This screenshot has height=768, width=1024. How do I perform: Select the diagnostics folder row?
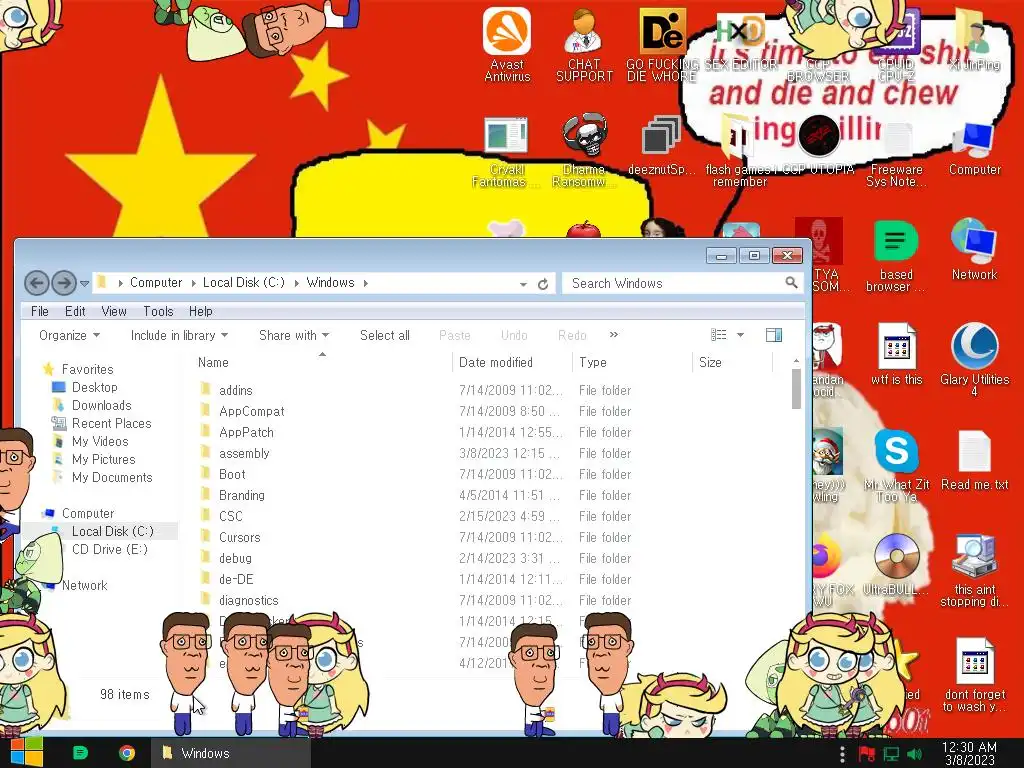pyautogui.click(x=418, y=600)
